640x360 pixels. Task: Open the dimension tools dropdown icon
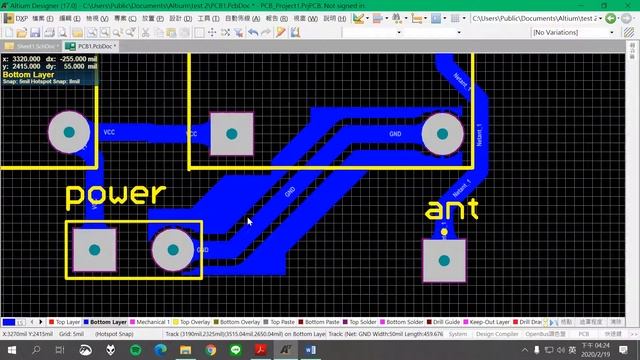[418, 18]
